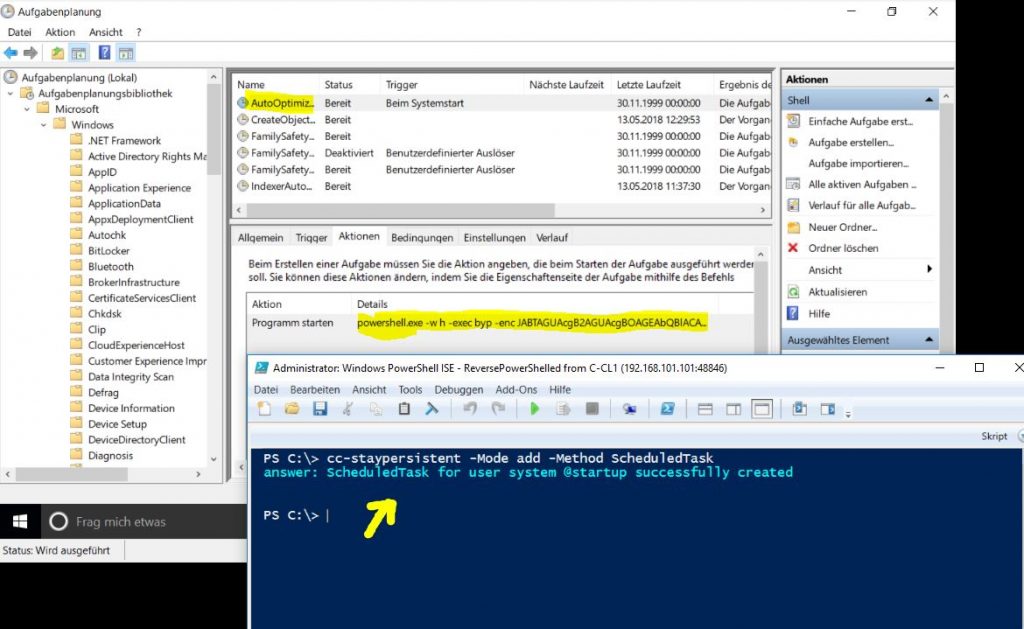Toggle the action pane toolbar icon
This screenshot has height=629, width=1024.
(x=125, y=53)
